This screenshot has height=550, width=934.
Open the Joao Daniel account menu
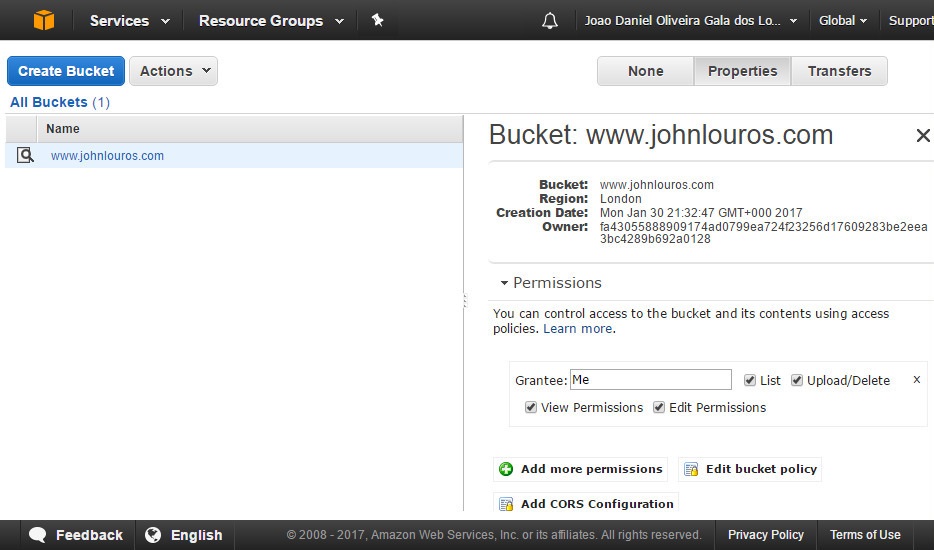[690, 21]
